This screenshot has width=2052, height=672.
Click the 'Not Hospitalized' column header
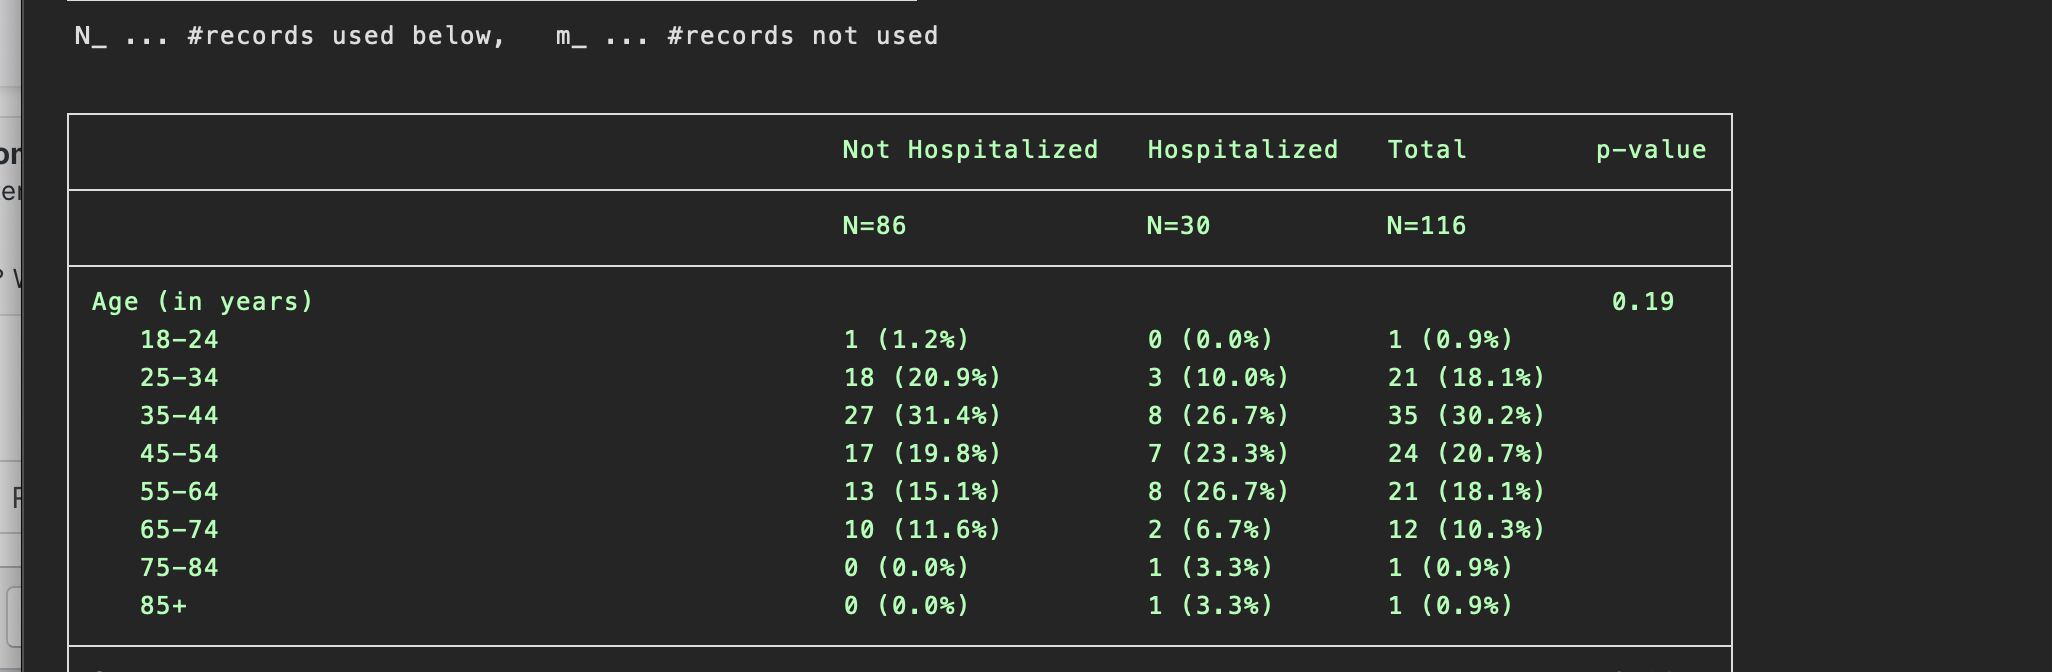pyautogui.click(x=970, y=150)
